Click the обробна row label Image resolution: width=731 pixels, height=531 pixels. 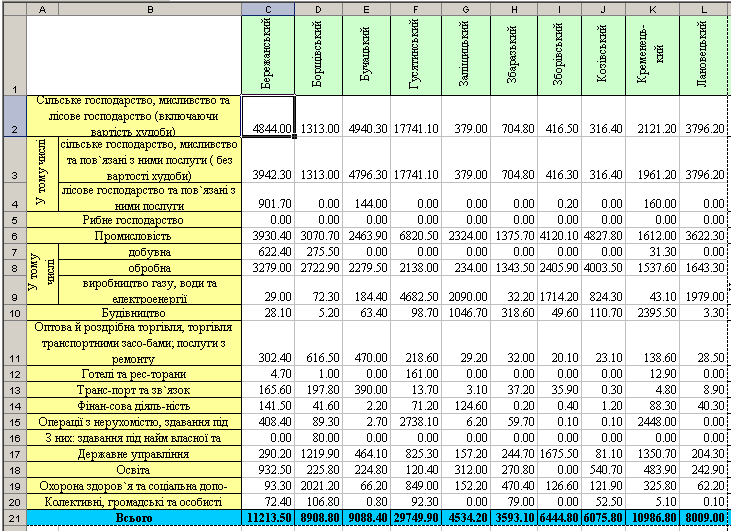[x=150, y=268]
